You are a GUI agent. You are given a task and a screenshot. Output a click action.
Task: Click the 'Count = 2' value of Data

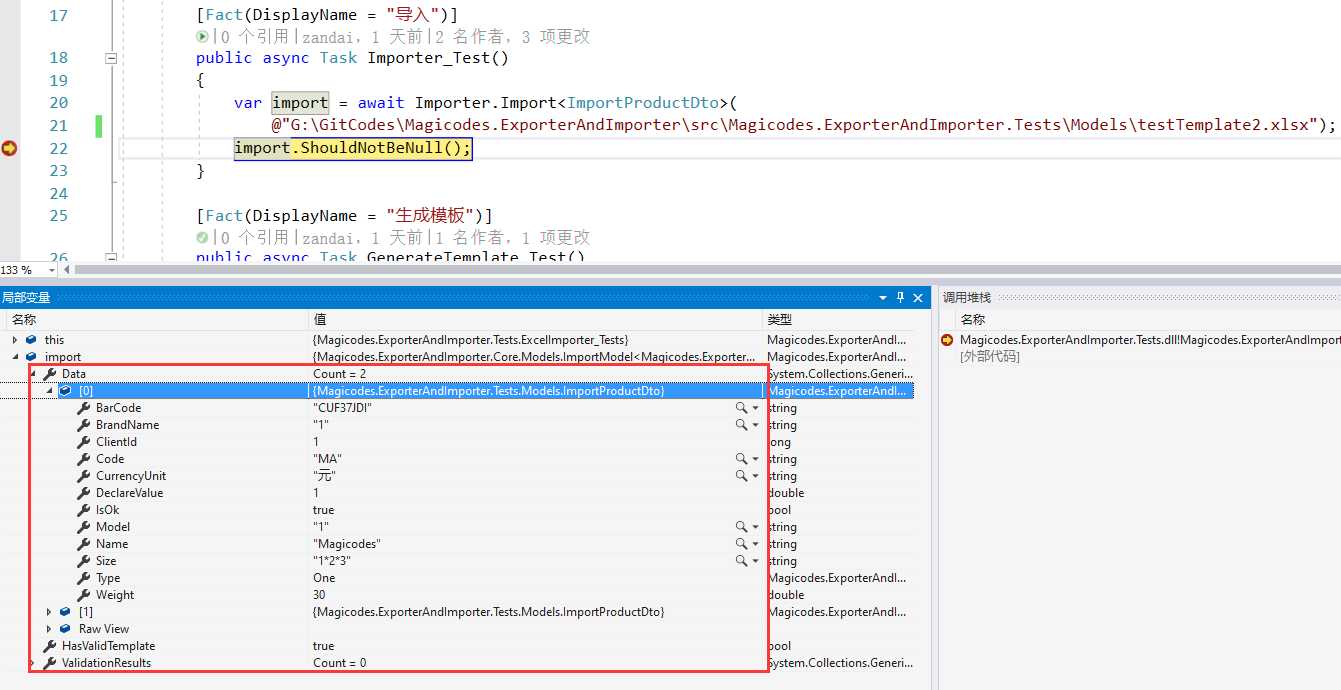click(x=340, y=374)
